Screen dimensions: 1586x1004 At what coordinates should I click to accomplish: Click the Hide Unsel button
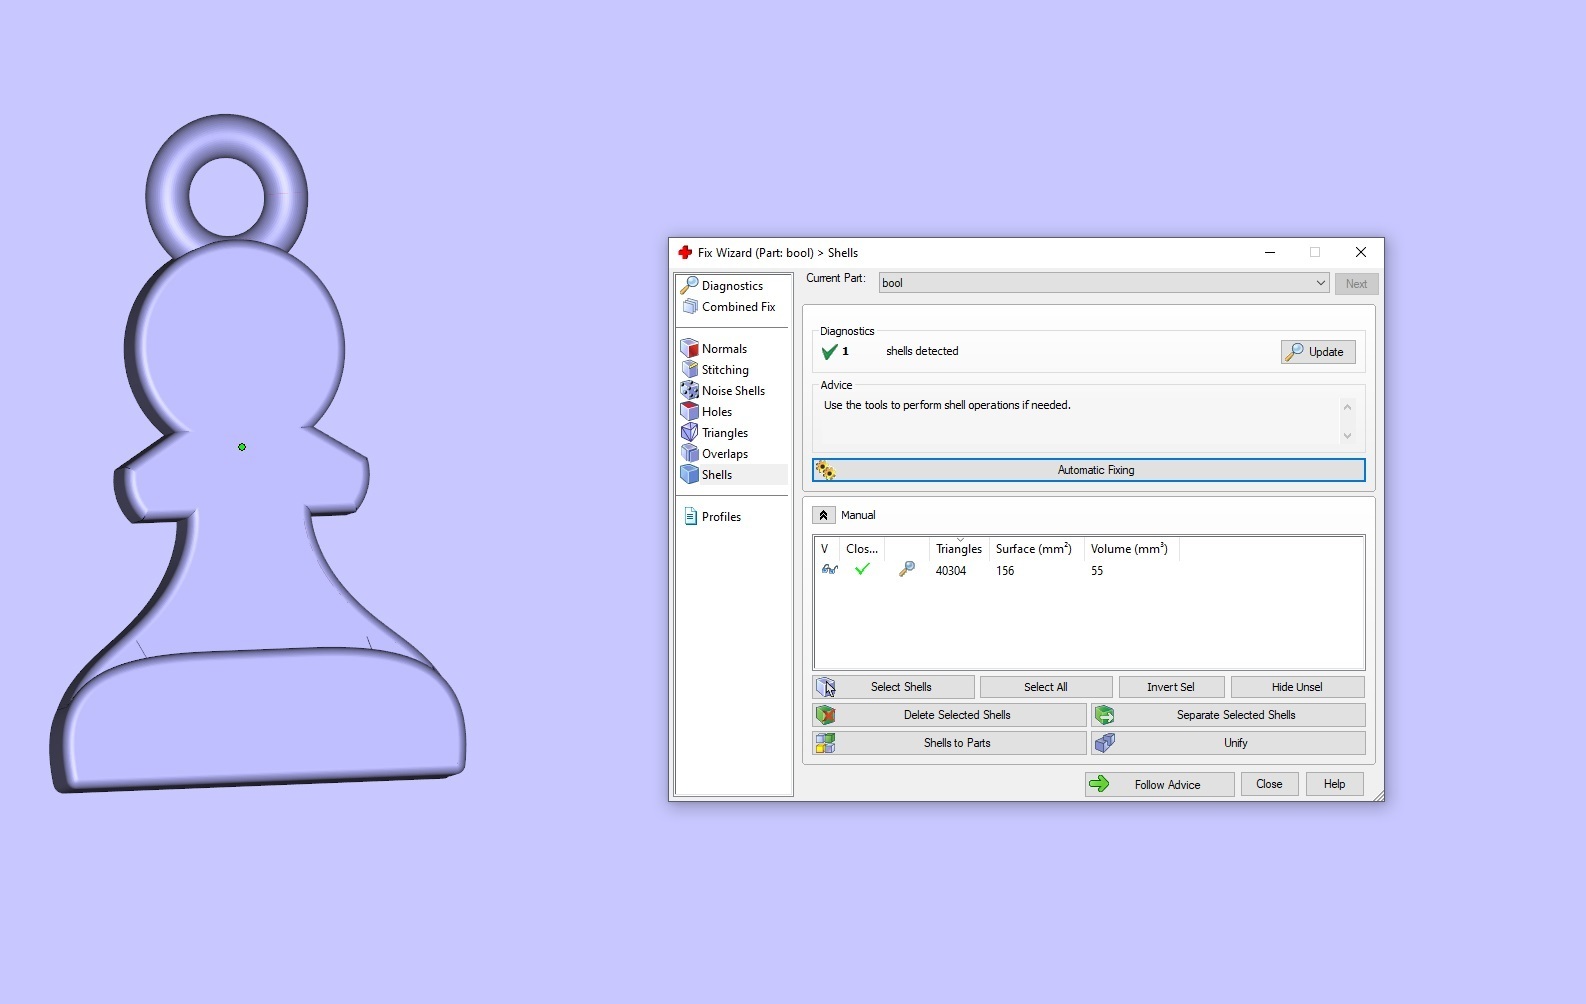click(x=1297, y=687)
